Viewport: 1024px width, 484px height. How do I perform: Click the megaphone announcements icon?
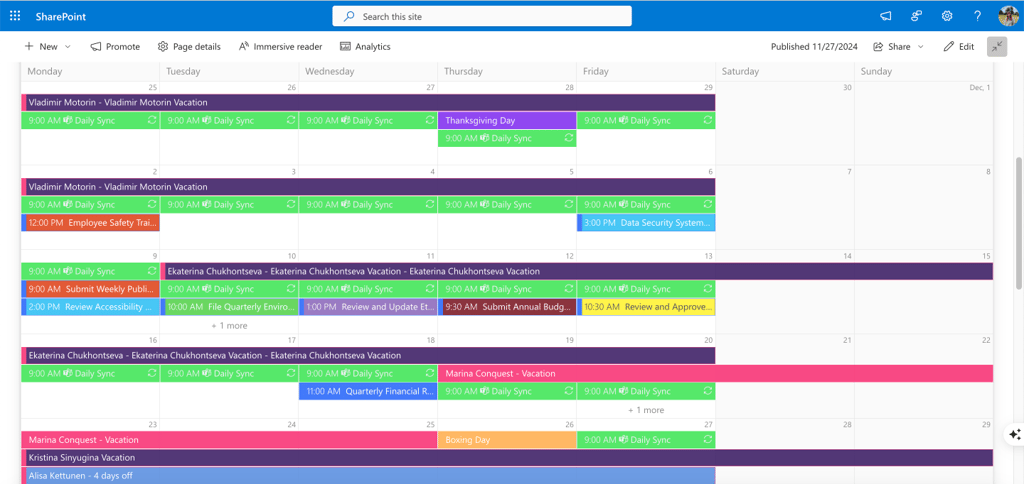click(x=886, y=16)
